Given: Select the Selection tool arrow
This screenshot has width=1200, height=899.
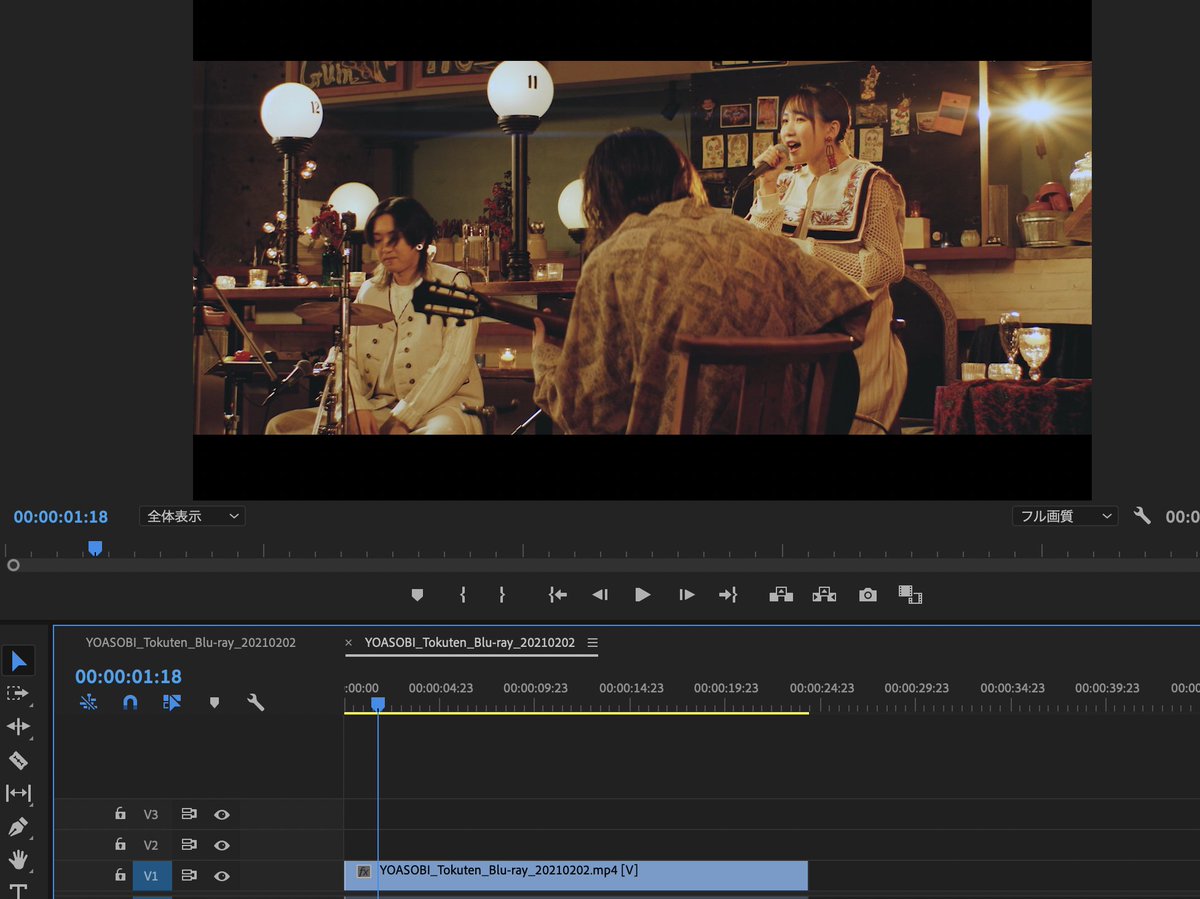Looking at the screenshot, I should click(x=19, y=660).
